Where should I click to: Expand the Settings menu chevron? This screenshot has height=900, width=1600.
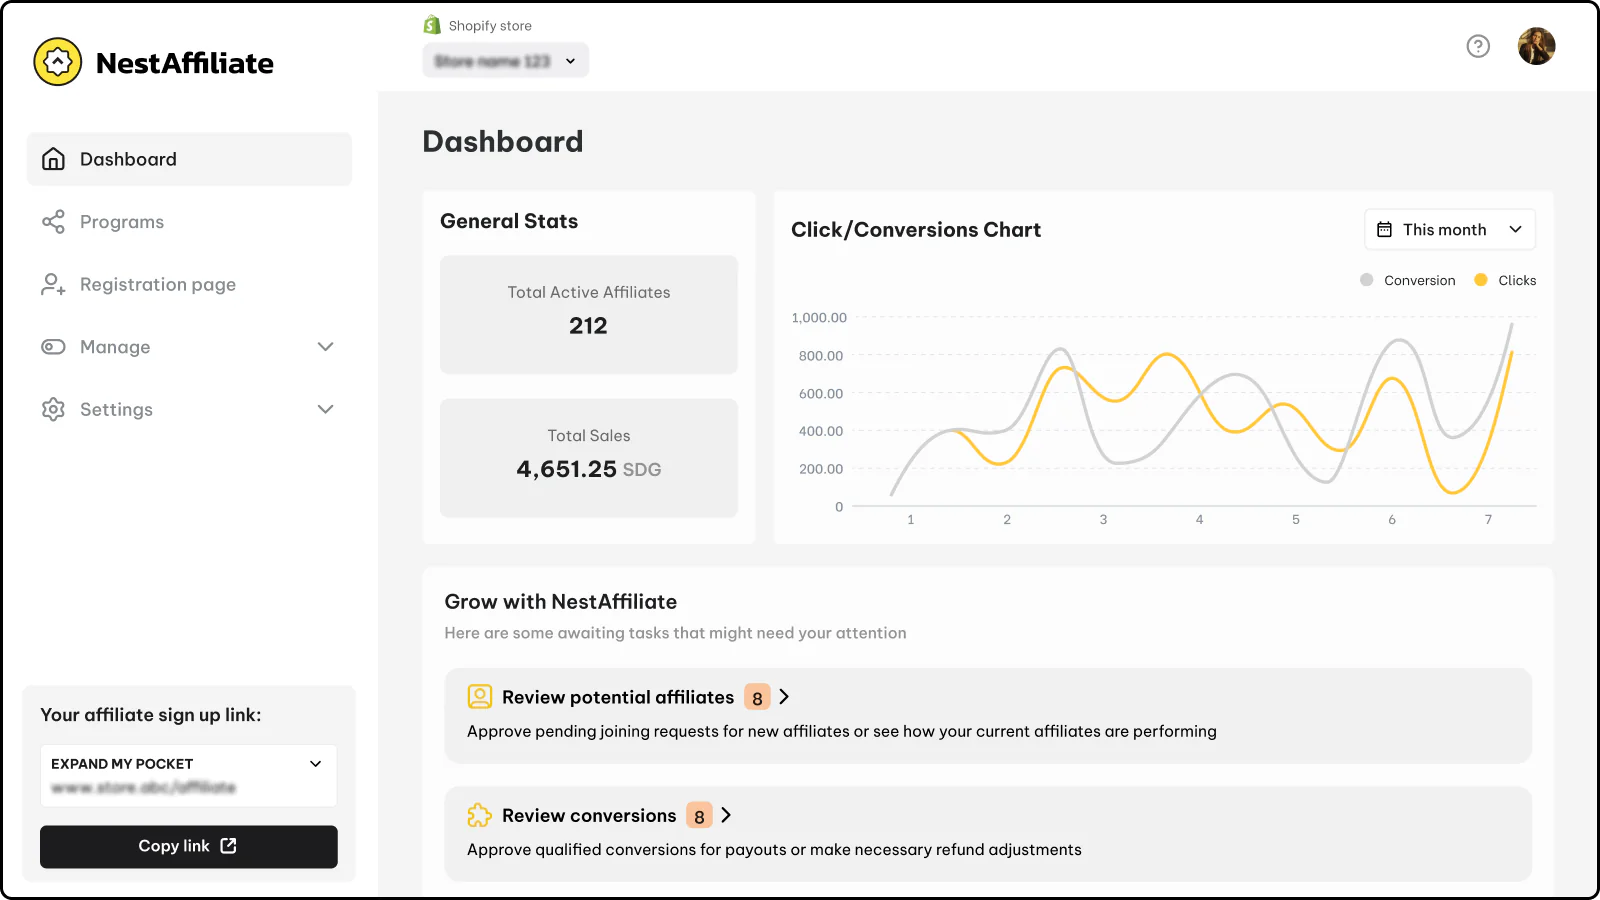click(x=325, y=409)
